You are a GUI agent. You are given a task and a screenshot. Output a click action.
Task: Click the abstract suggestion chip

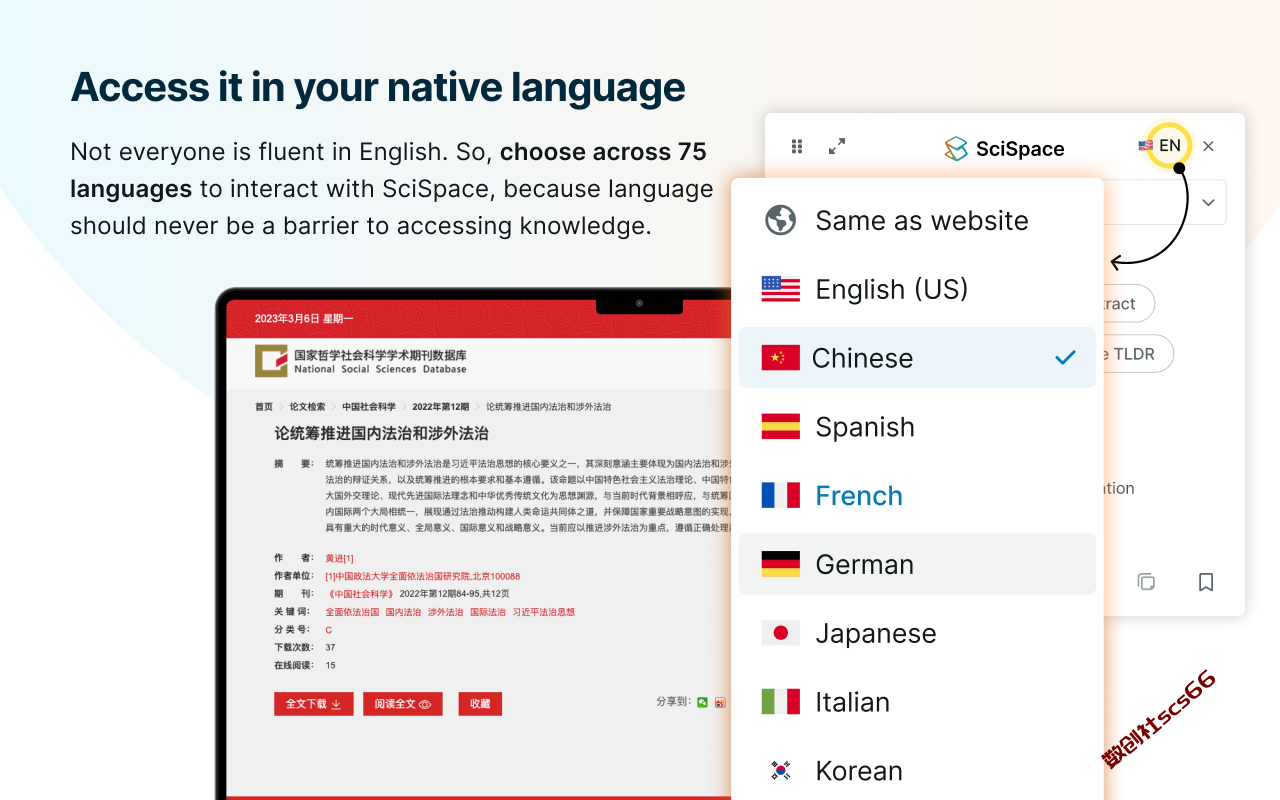coord(1128,304)
